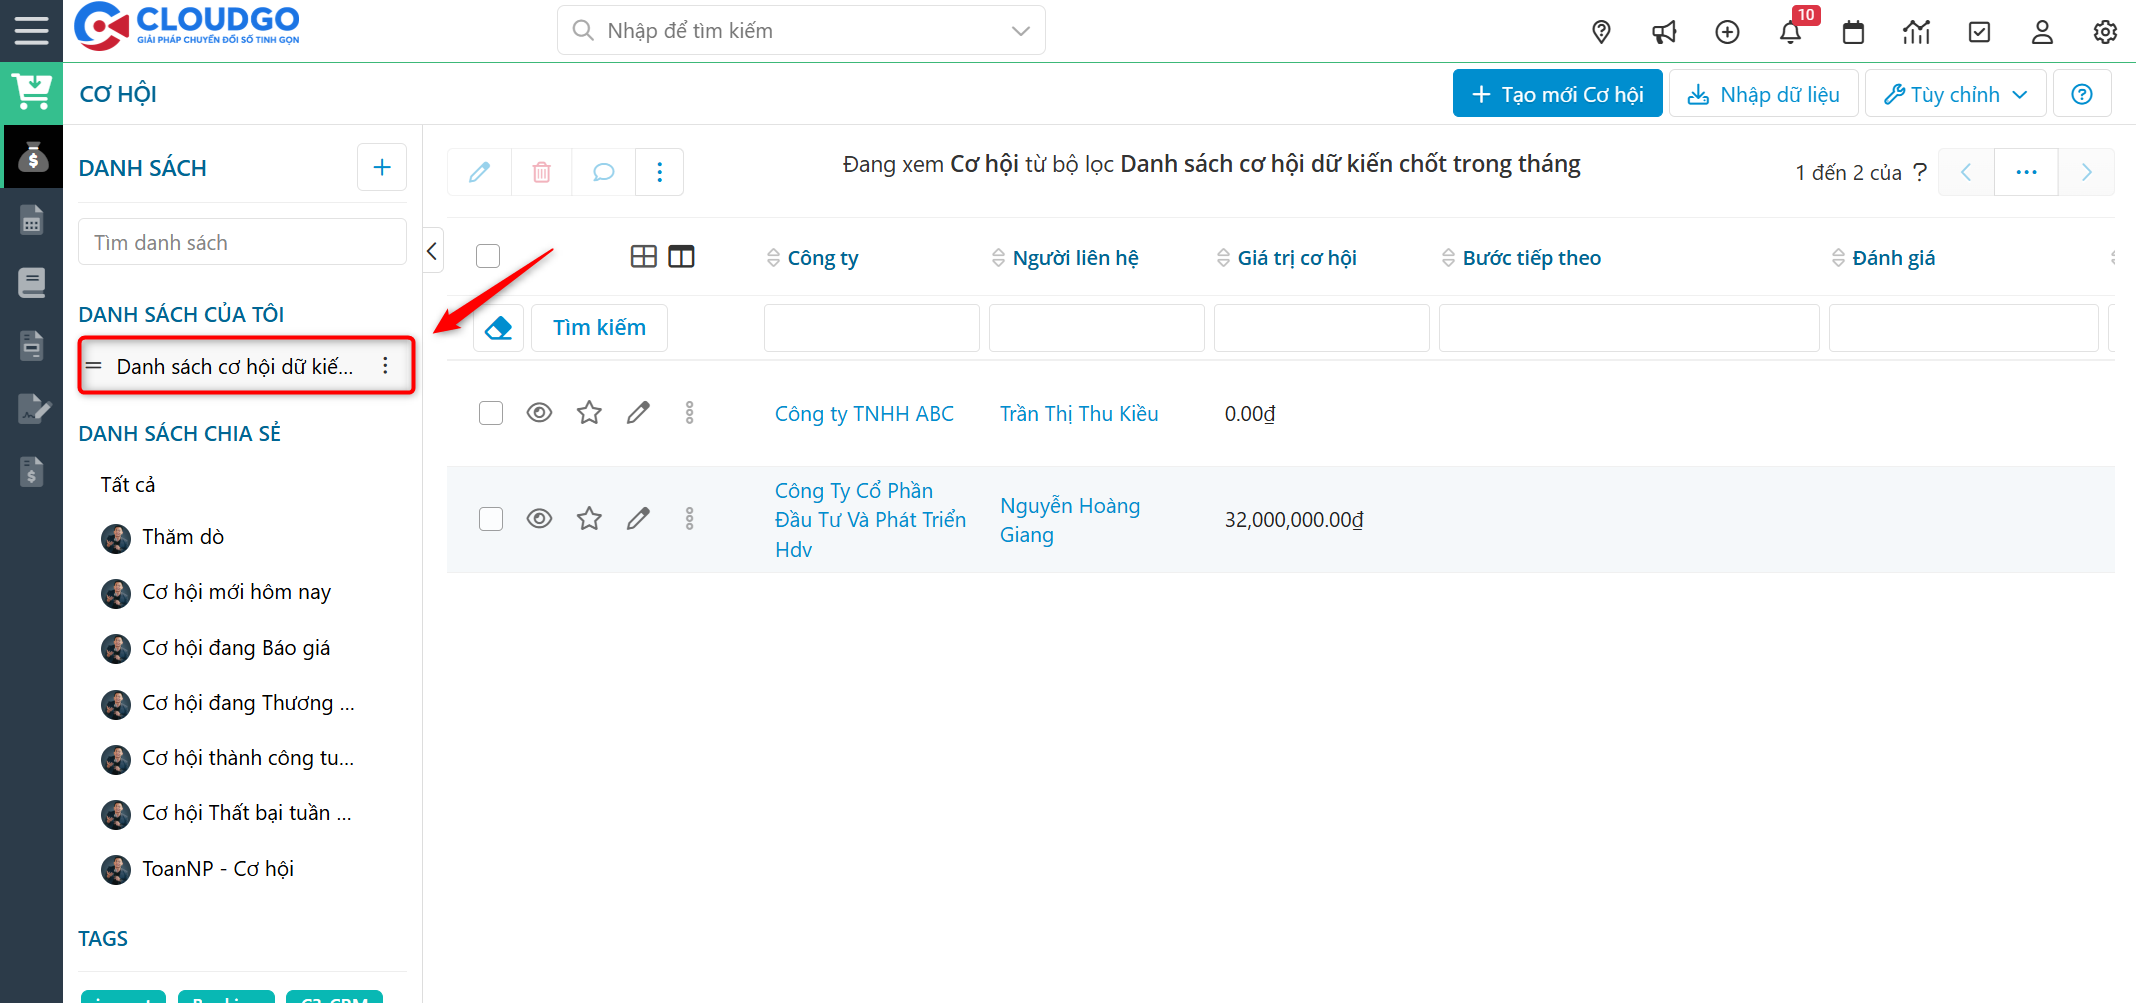Screen dimensions: 2136x1003
Task: Switch to split column view icon
Action: point(681,257)
